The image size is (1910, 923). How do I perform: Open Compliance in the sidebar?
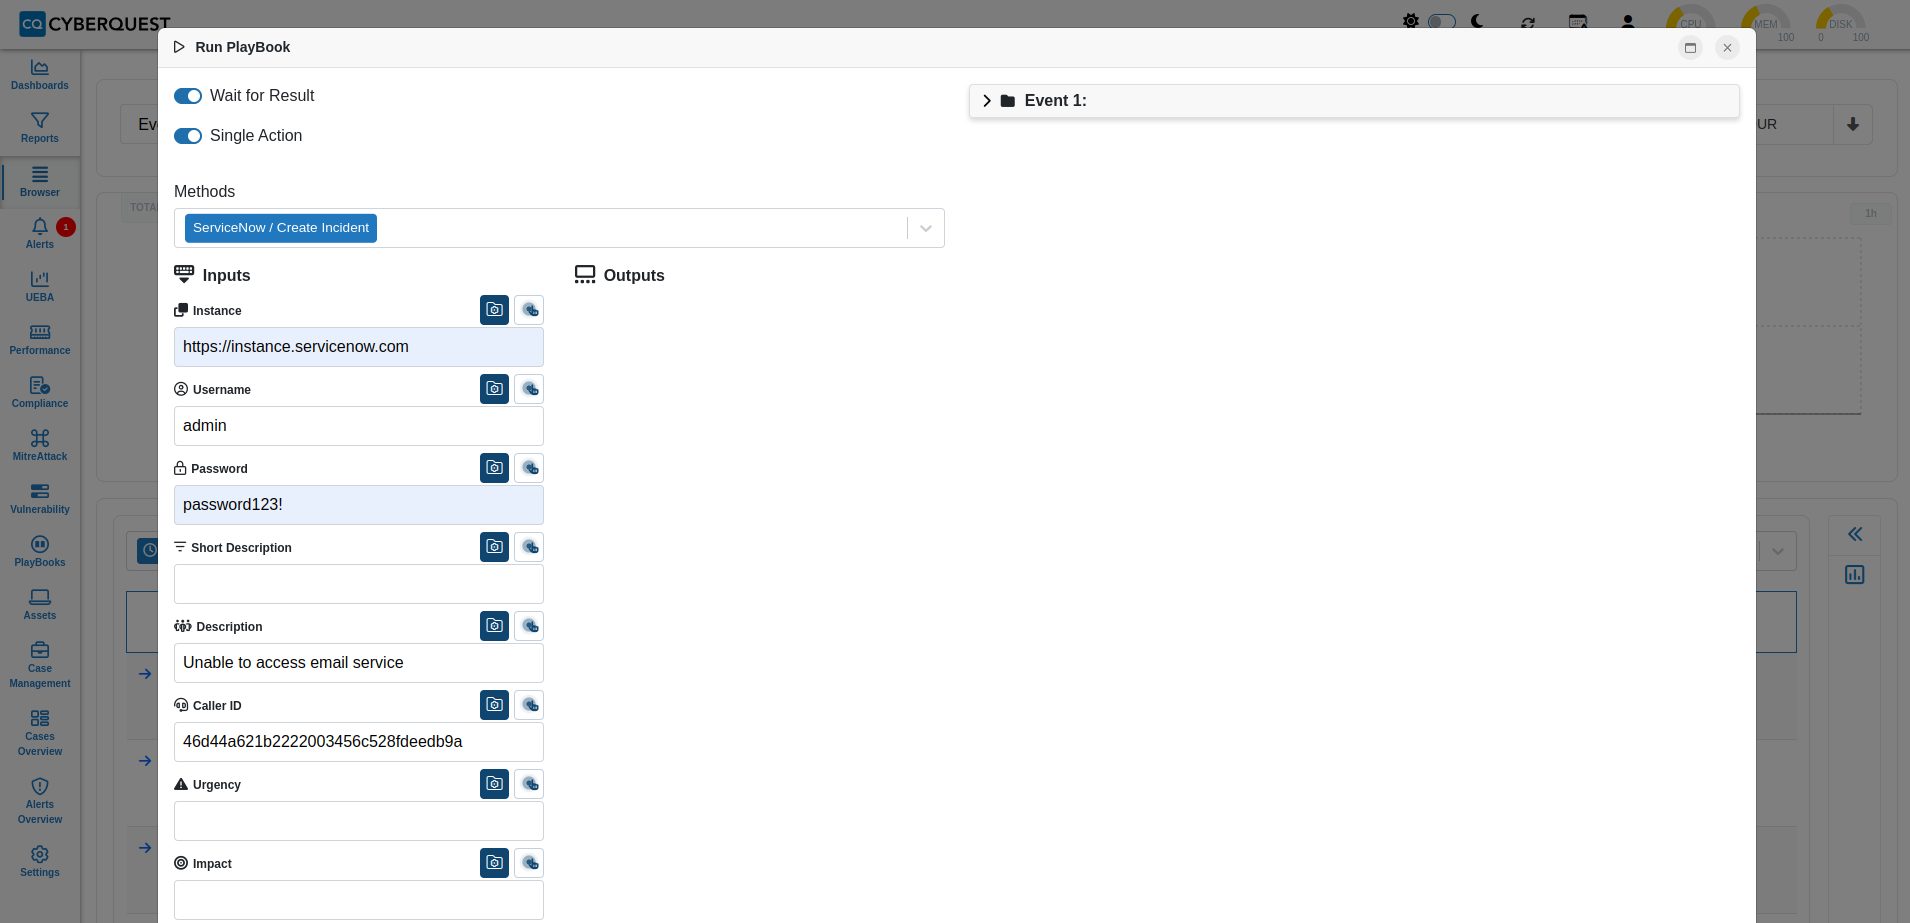(x=40, y=393)
